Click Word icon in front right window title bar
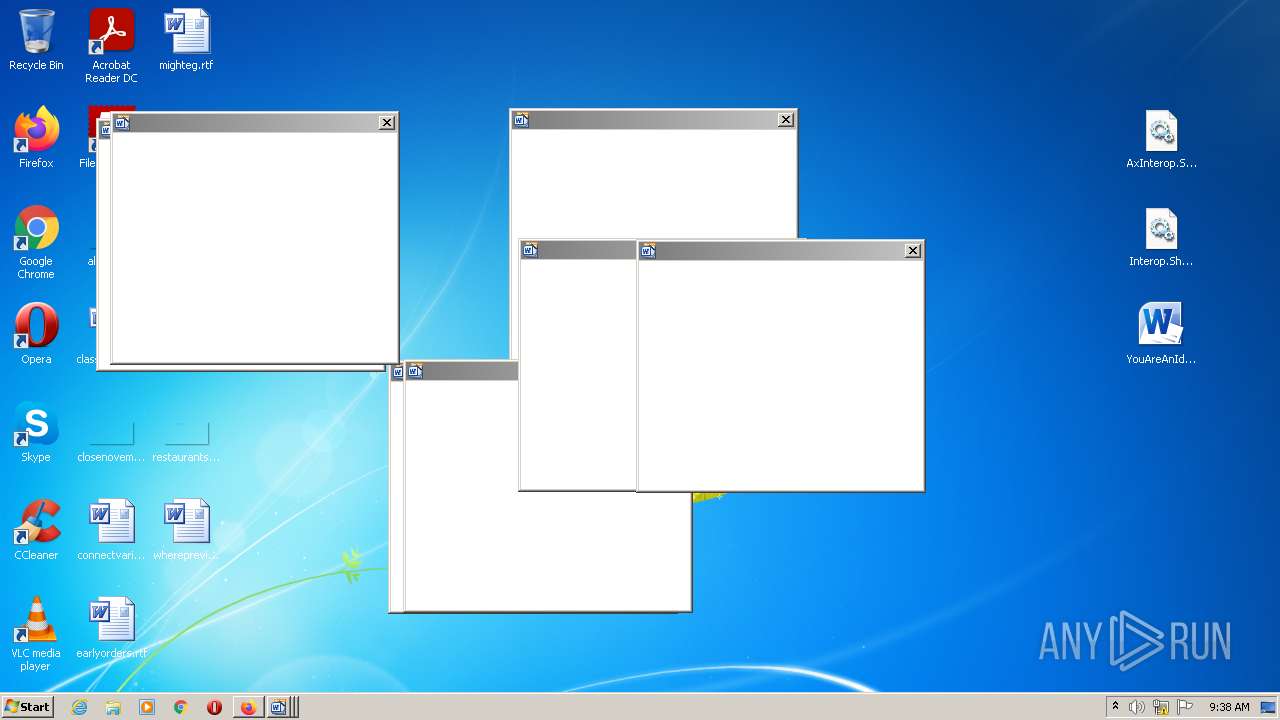The width and height of the screenshot is (1280, 720). tap(648, 251)
